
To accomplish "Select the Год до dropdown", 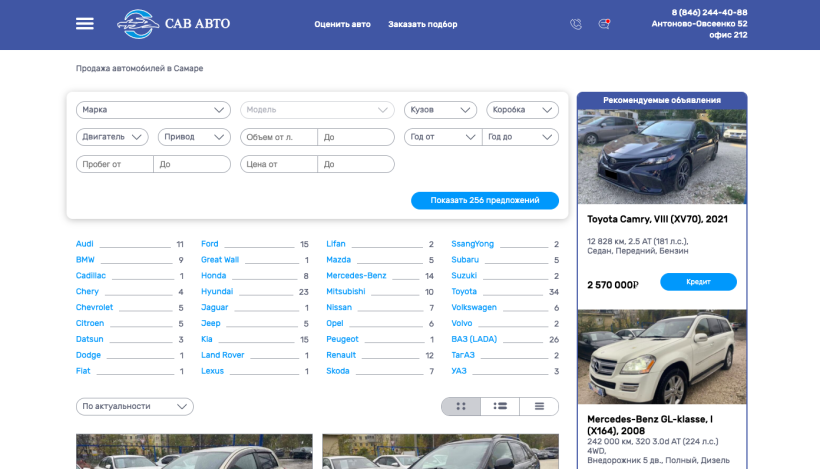I will click(x=520, y=137).
